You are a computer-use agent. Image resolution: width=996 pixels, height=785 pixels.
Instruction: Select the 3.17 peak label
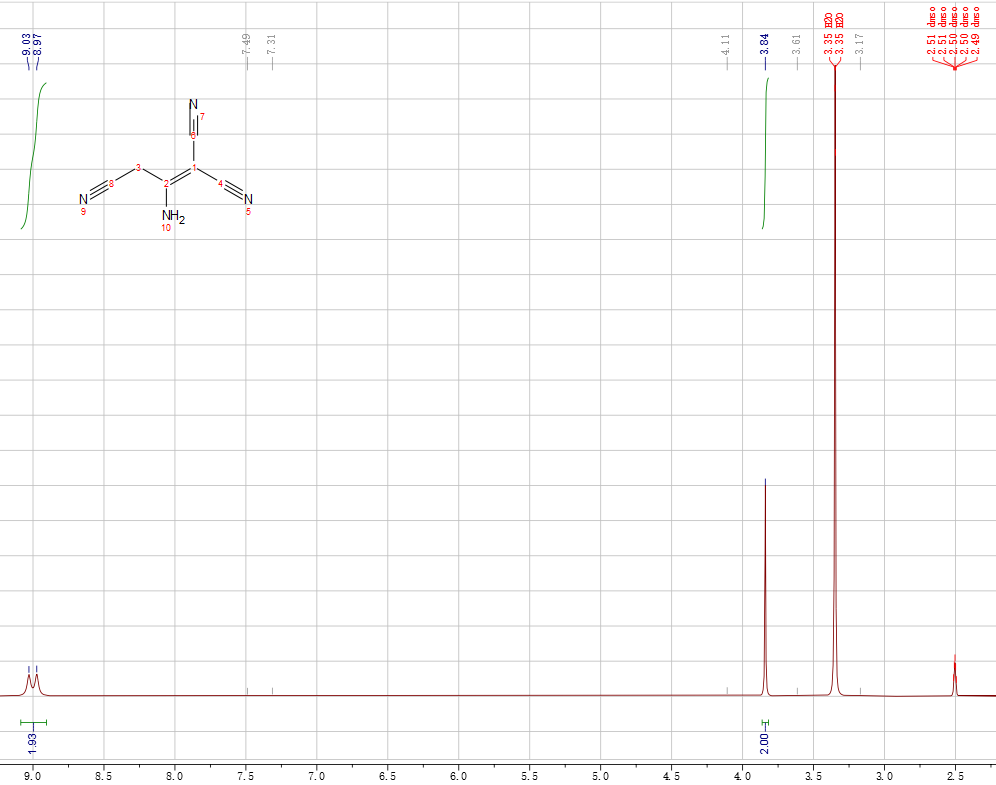(x=860, y=44)
